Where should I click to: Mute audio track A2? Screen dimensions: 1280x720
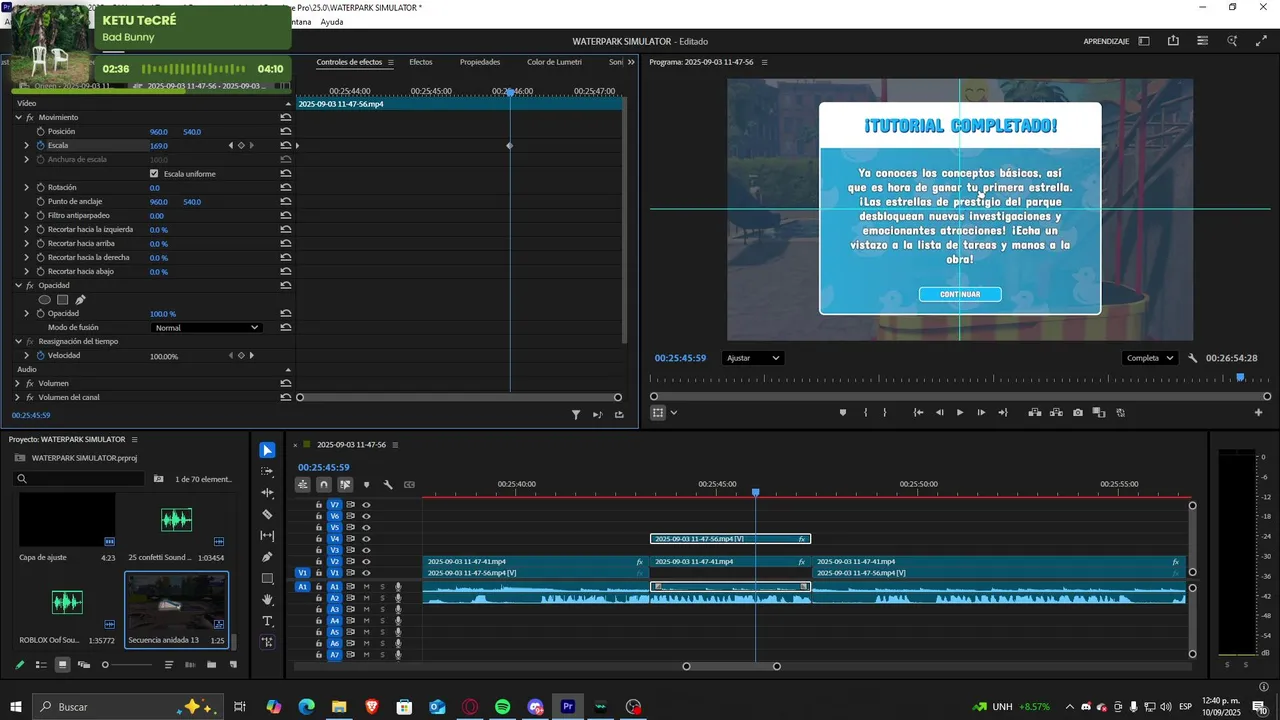[366, 598]
